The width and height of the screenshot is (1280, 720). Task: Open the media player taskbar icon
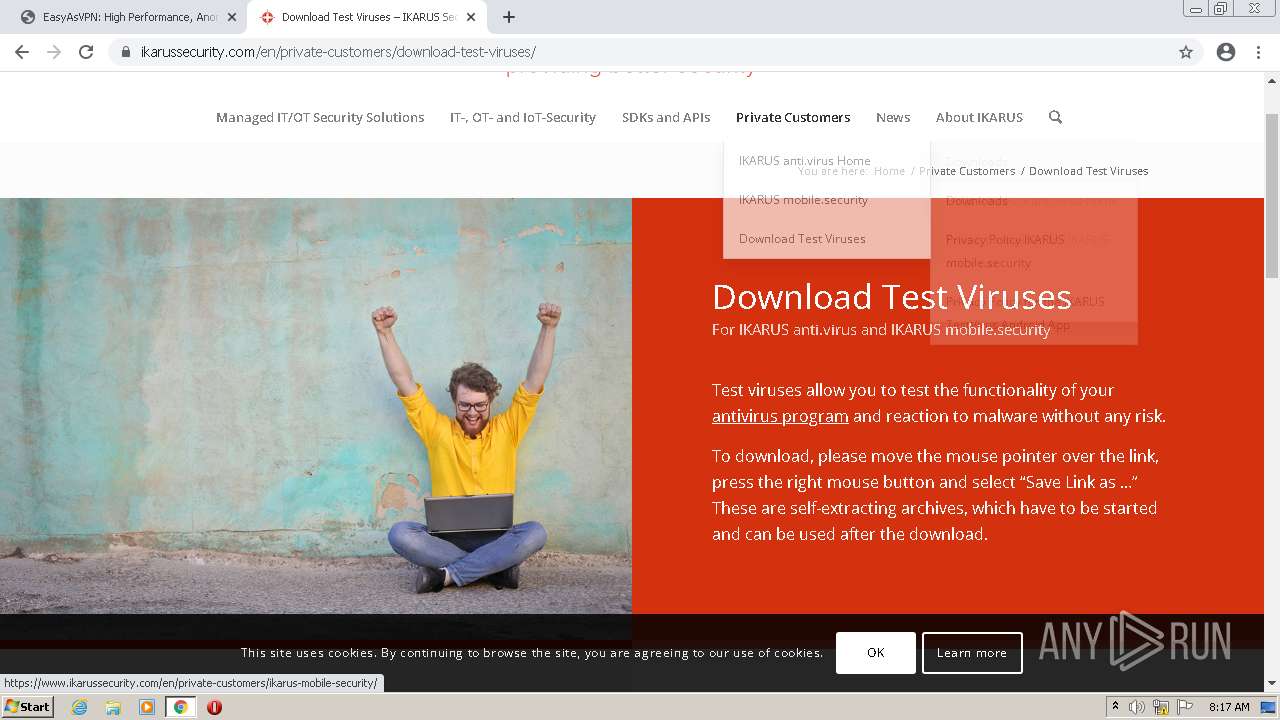(147, 707)
